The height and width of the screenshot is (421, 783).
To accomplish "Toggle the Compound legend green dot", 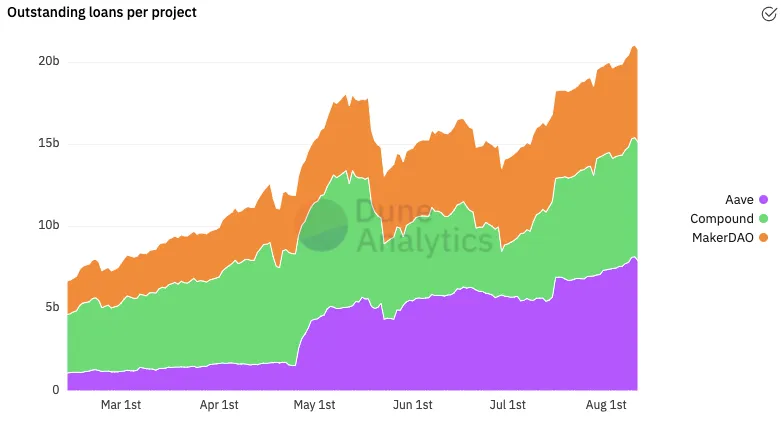I will point(763,219).
